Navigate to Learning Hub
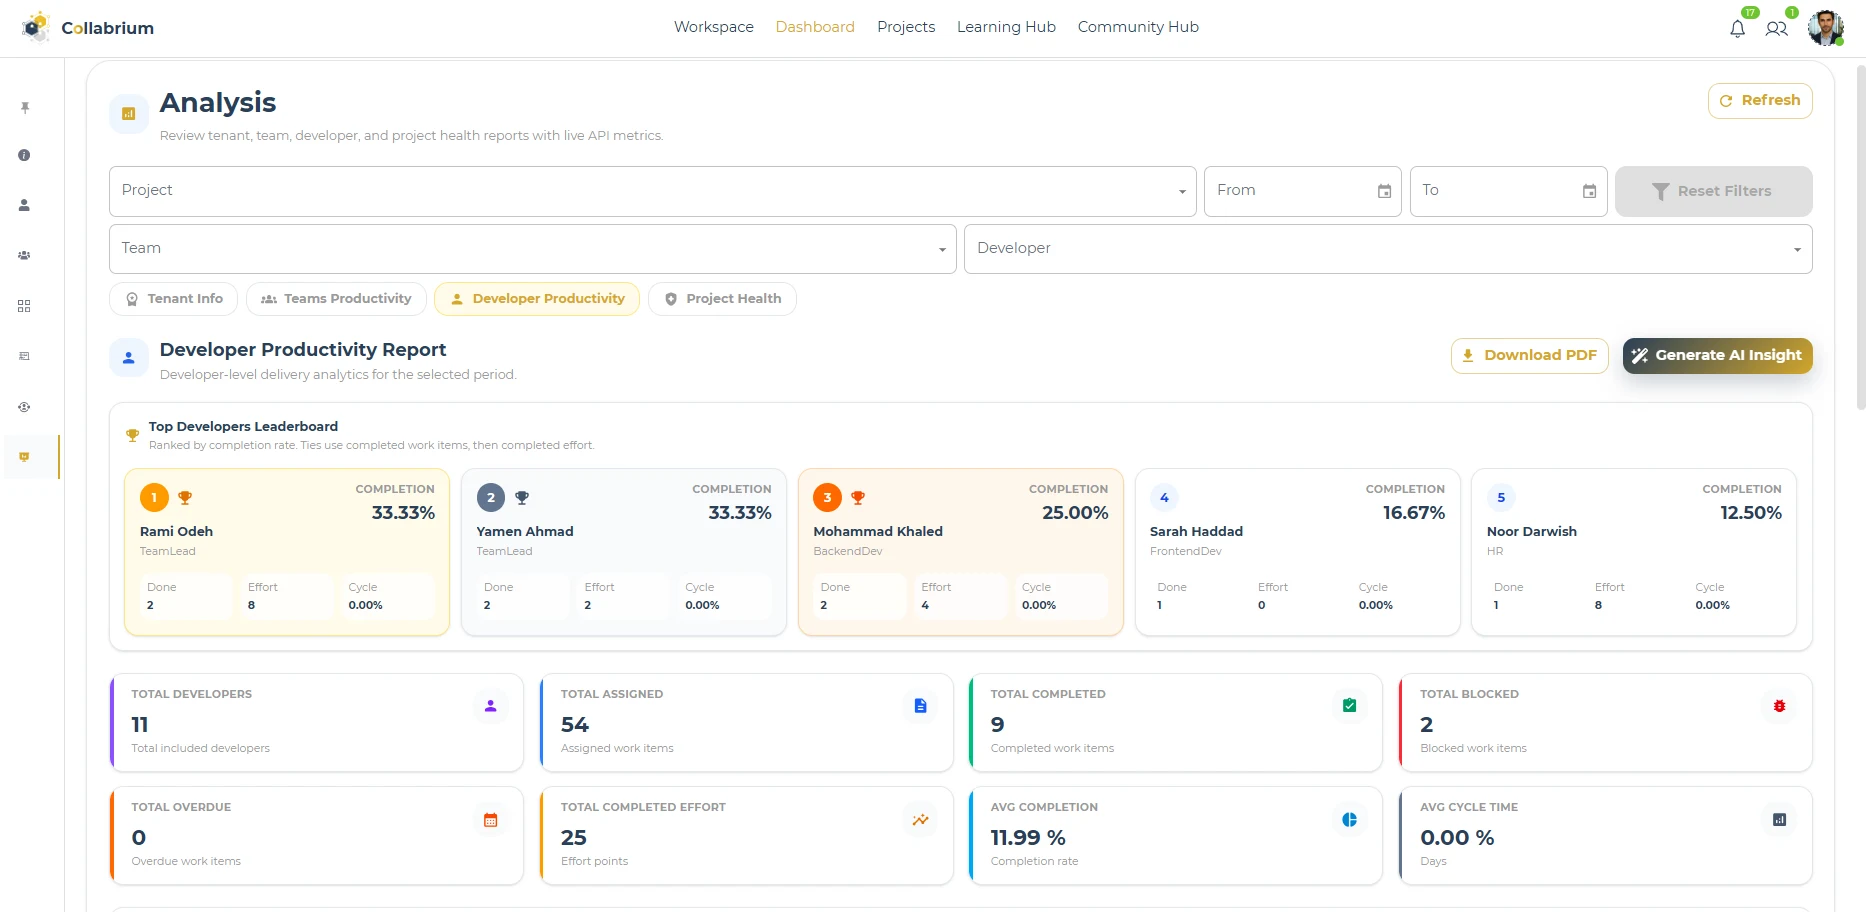 tap(1006, 27)
